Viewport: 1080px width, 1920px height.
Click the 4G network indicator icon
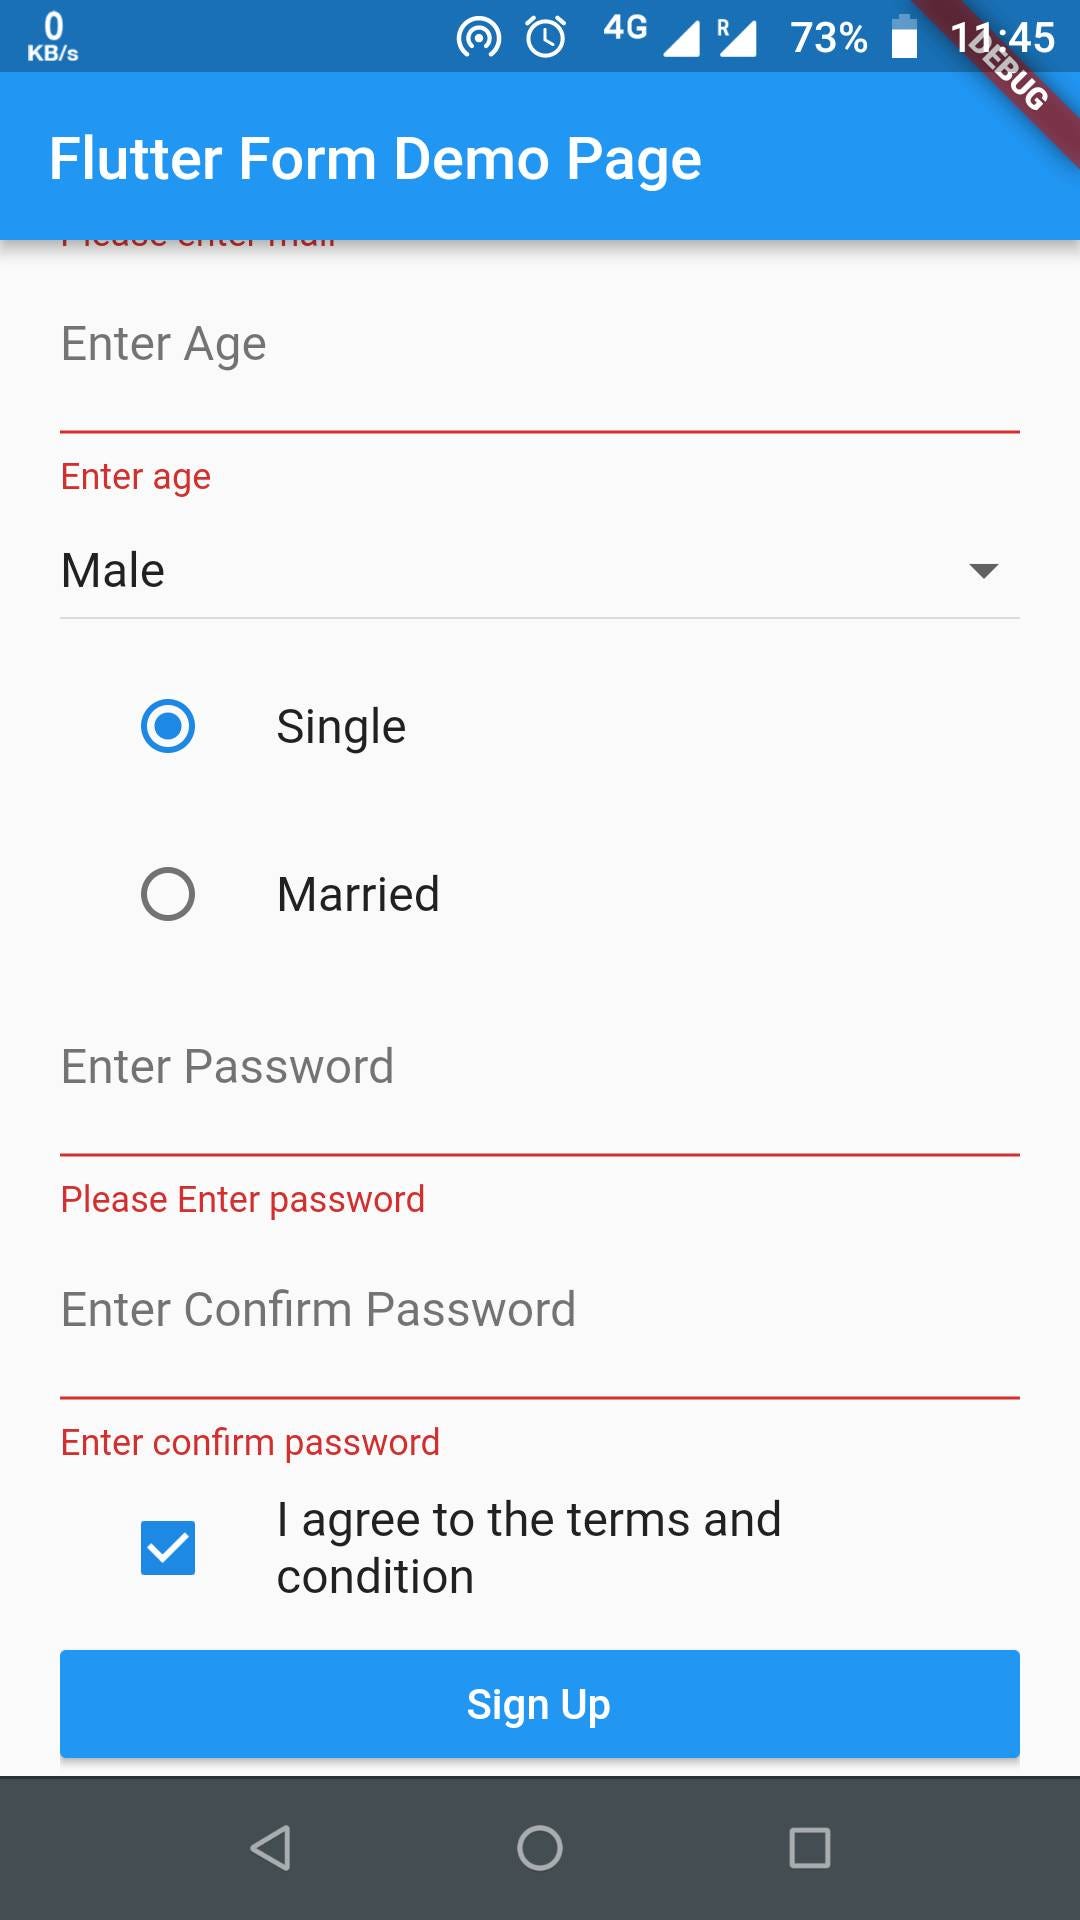click(623, 32)
